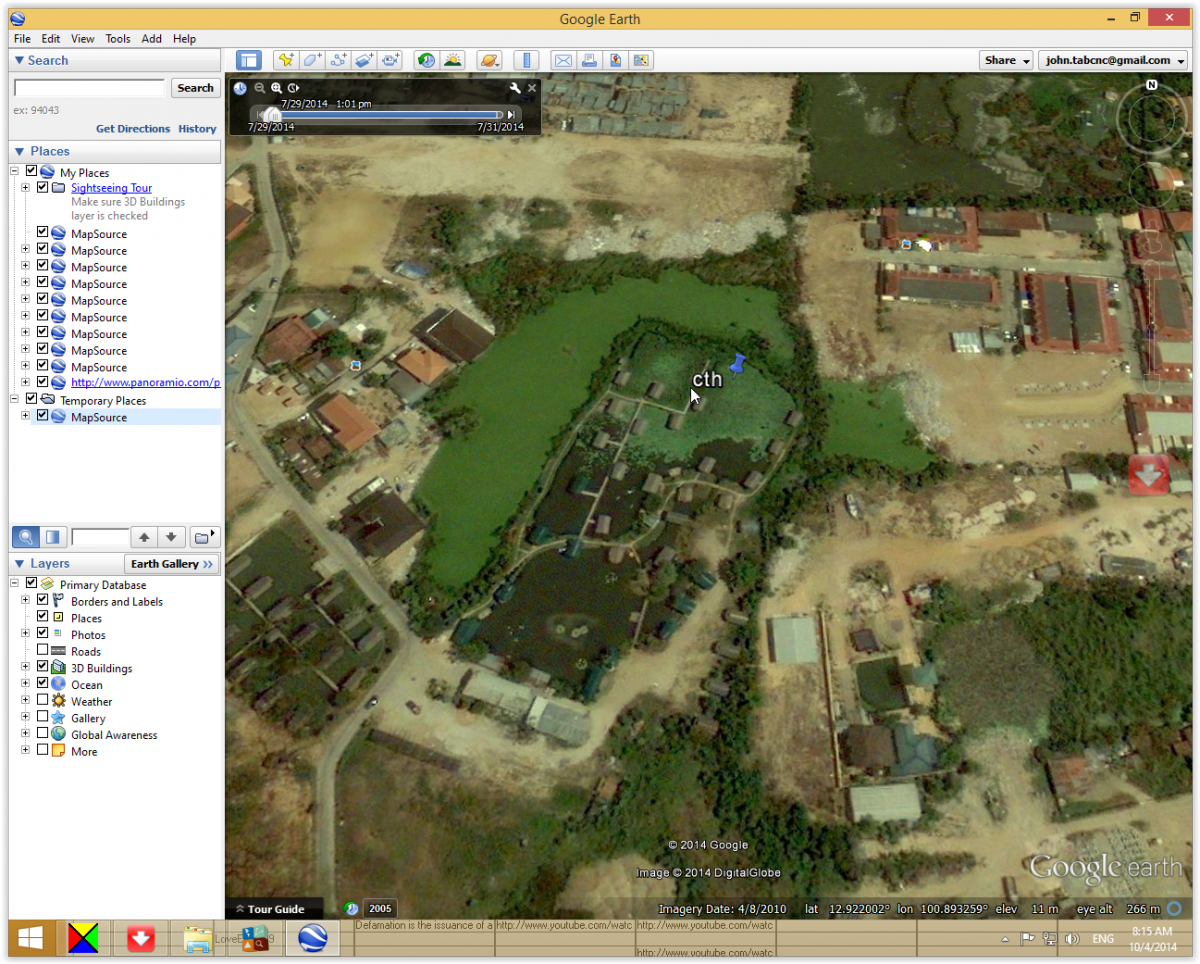Open the panoramio.com link in Places
The height and width of the screenshot is (964, 1200).
click(x=145, y=382)
